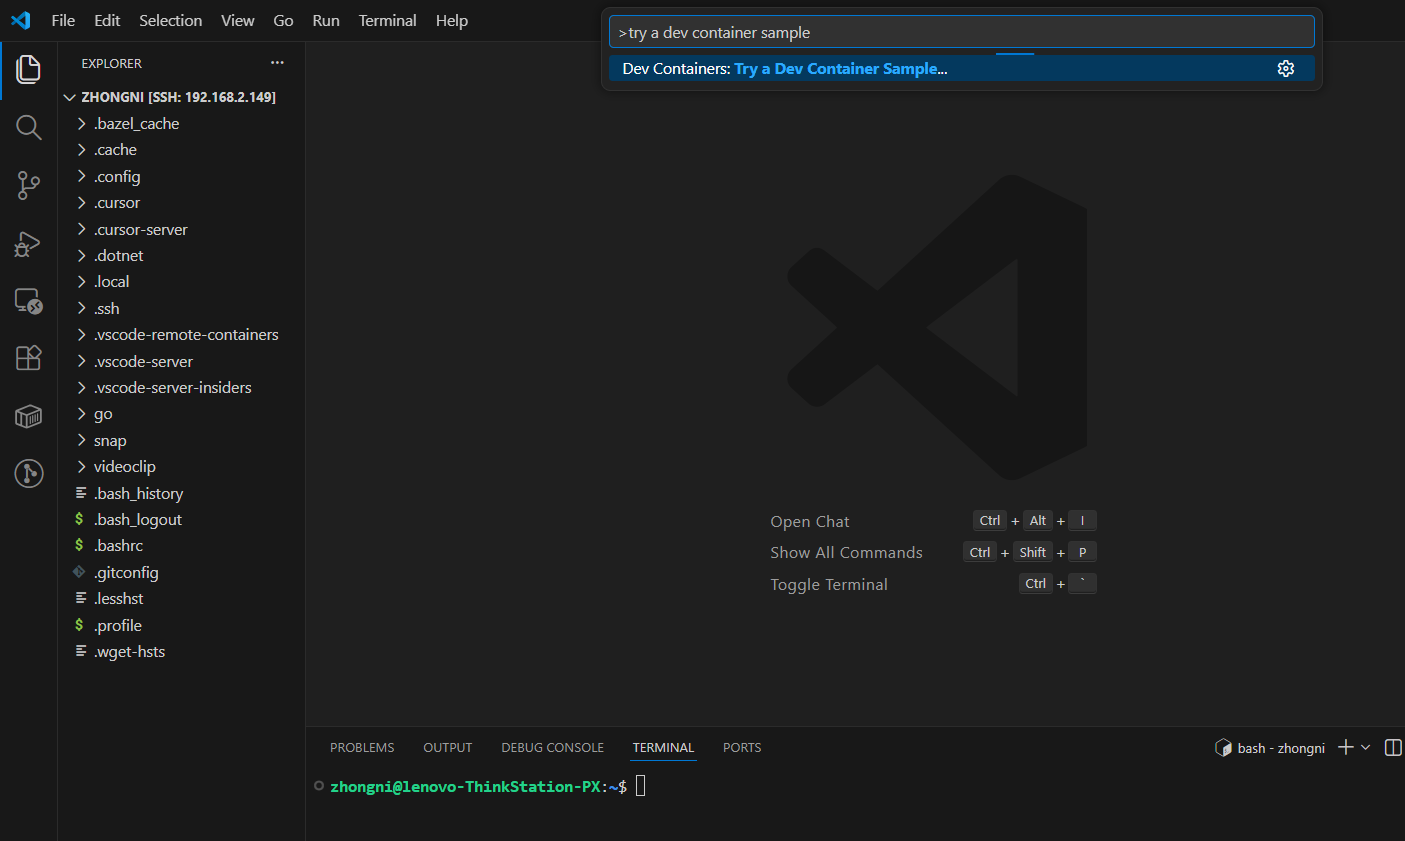
Task: Toggle the panel layout icon at the terminal's right
Action: [1393, 748]
